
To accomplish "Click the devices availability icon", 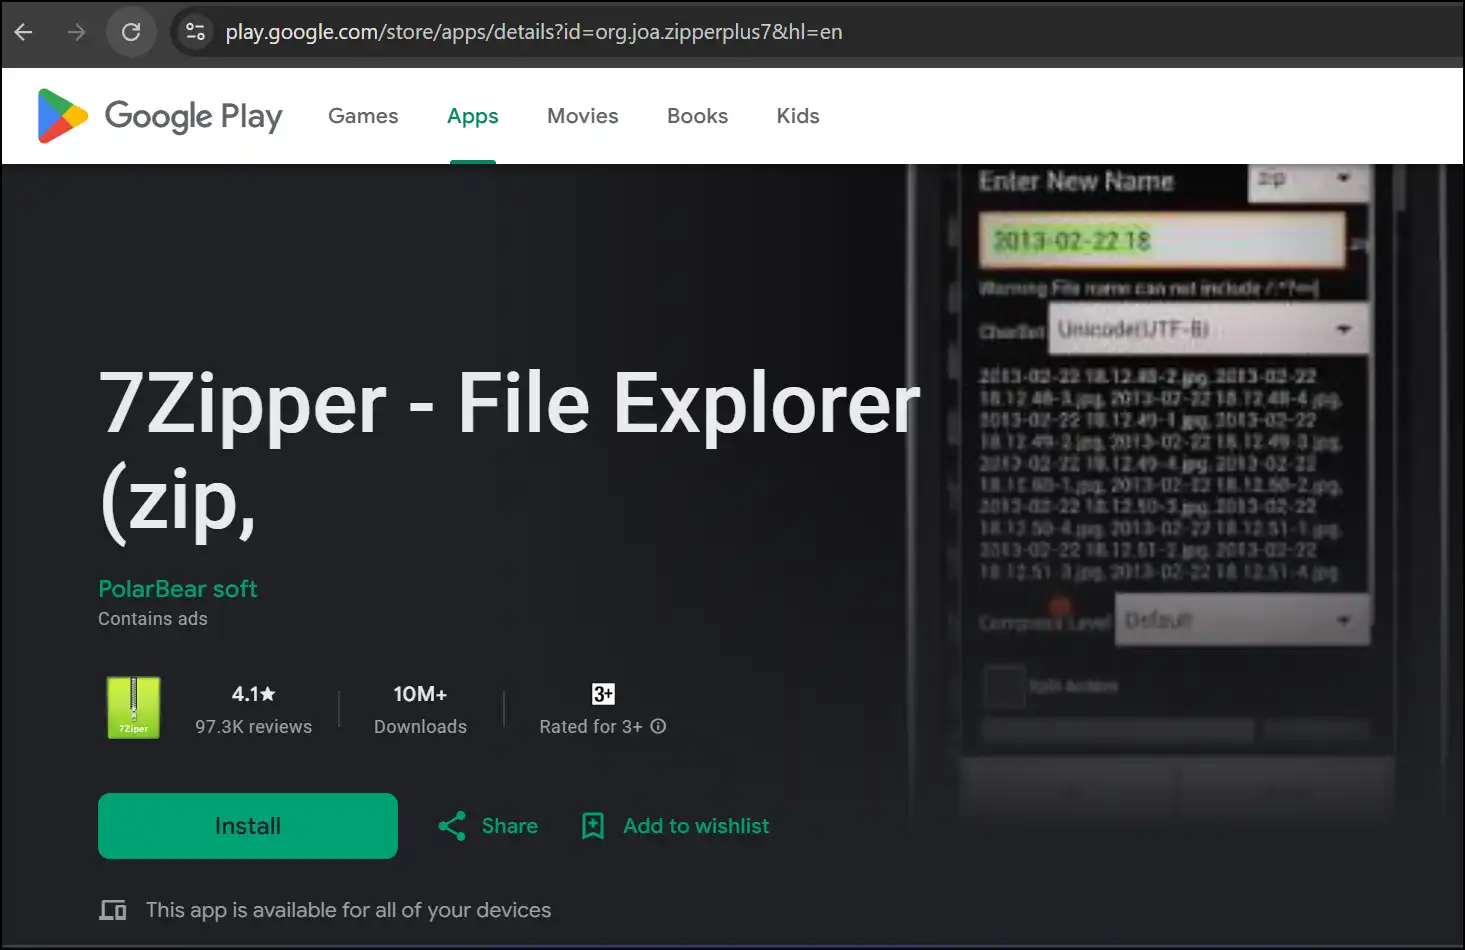I will (113, 910).
